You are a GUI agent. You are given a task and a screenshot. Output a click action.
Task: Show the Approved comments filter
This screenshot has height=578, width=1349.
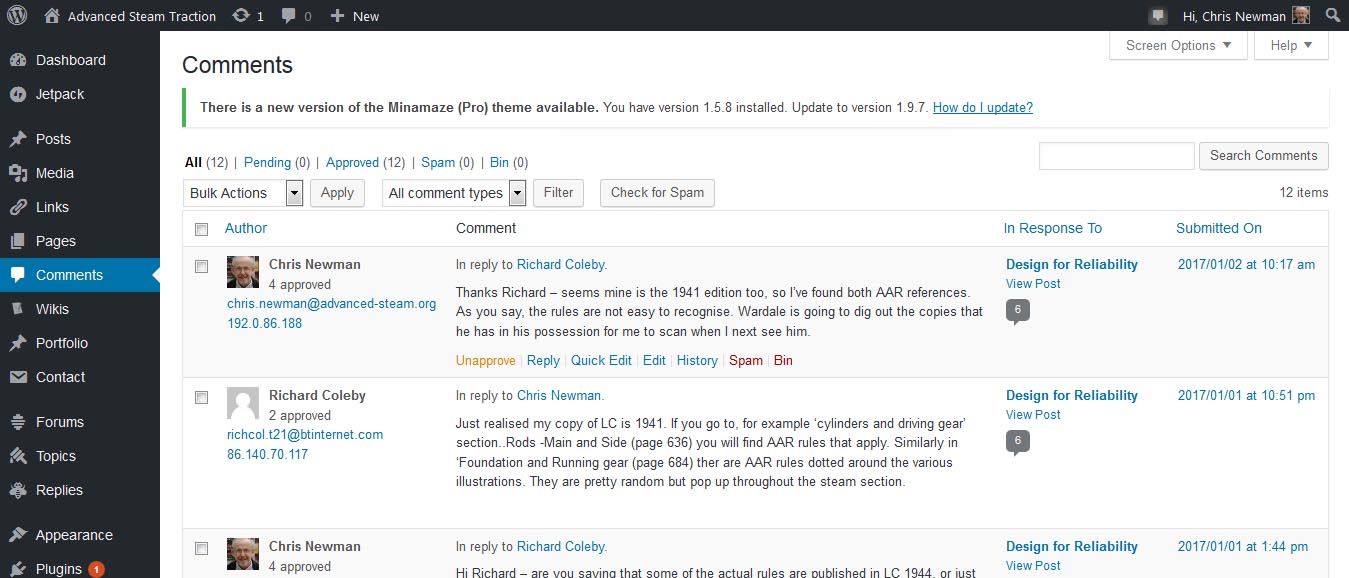pyautogui.click(x=352, y=162)
